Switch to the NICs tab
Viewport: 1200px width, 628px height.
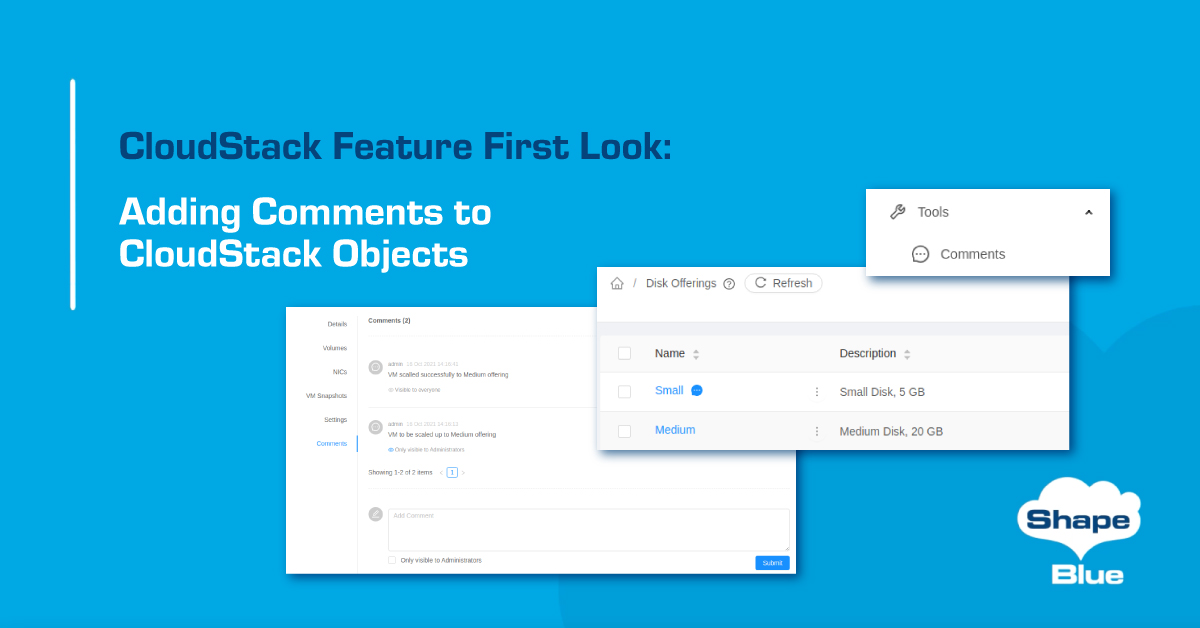(340, 372)
